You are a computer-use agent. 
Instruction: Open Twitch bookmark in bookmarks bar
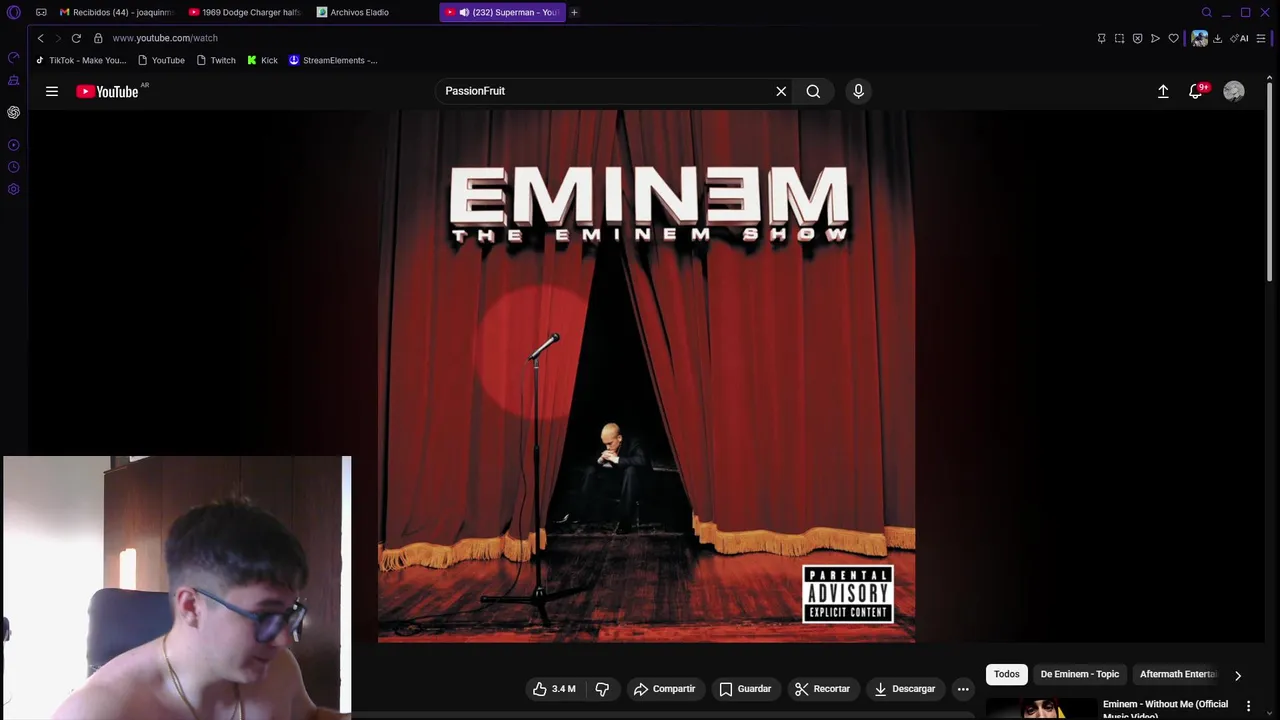click(x=216, y=60)
